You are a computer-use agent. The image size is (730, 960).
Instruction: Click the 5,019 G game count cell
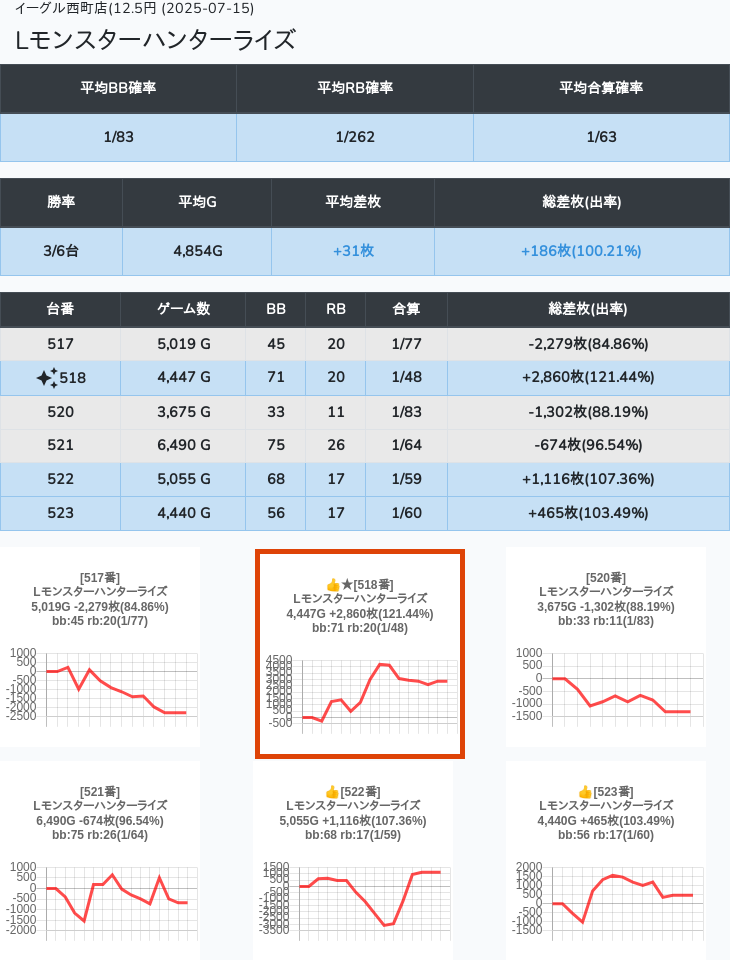[183, 344]
